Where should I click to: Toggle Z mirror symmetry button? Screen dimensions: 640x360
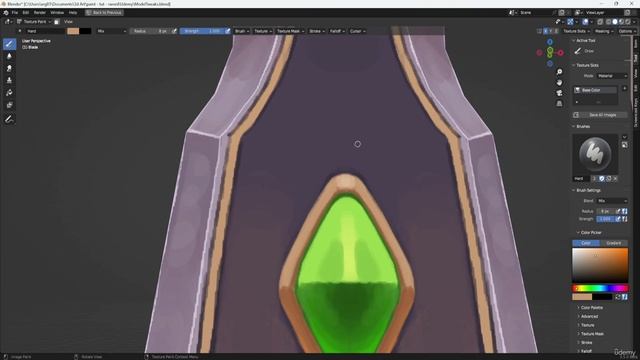(556, 31)
